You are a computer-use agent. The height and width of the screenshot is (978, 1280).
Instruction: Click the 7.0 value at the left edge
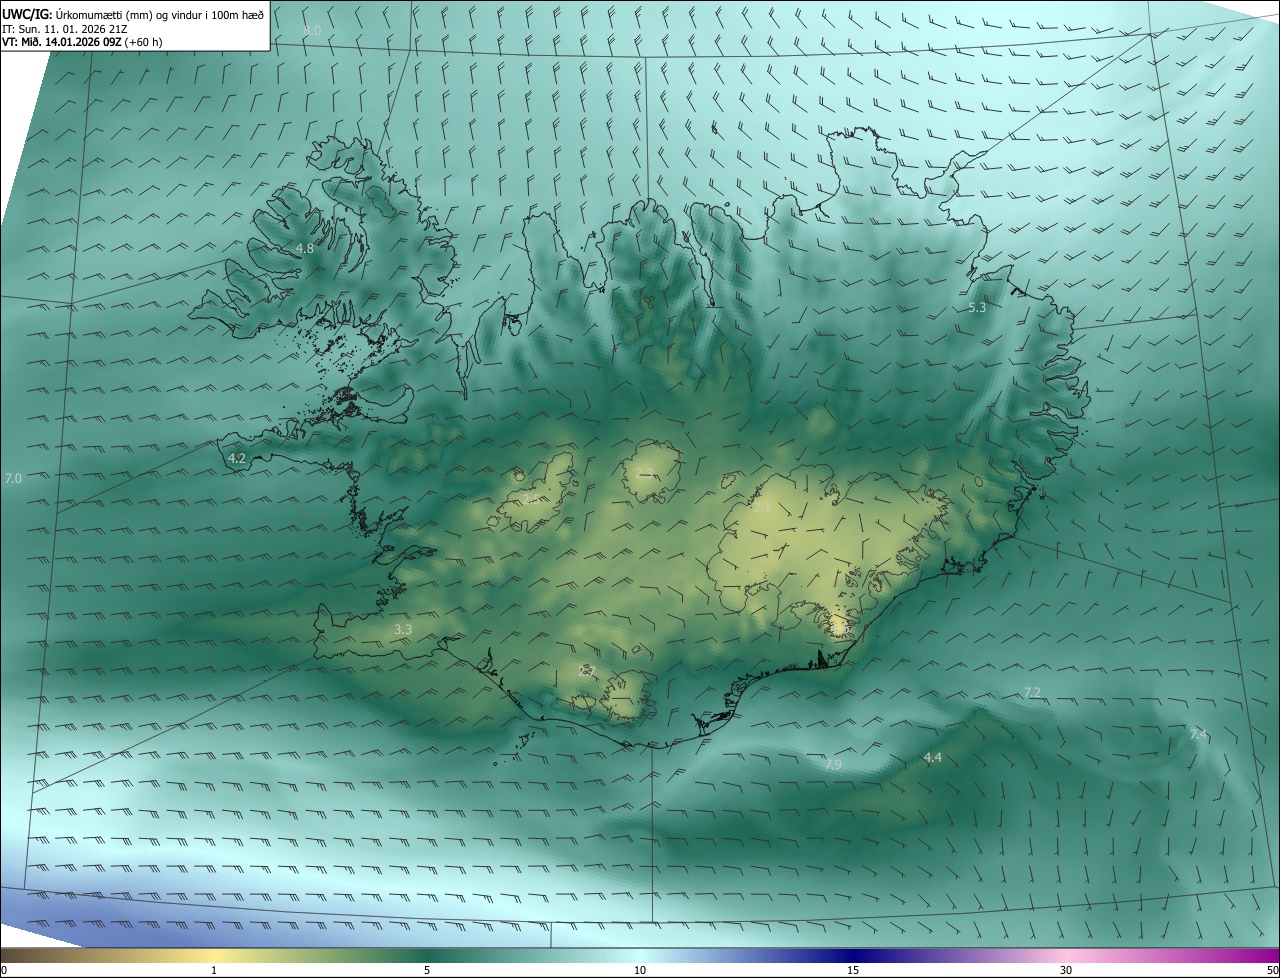(13, 480)
